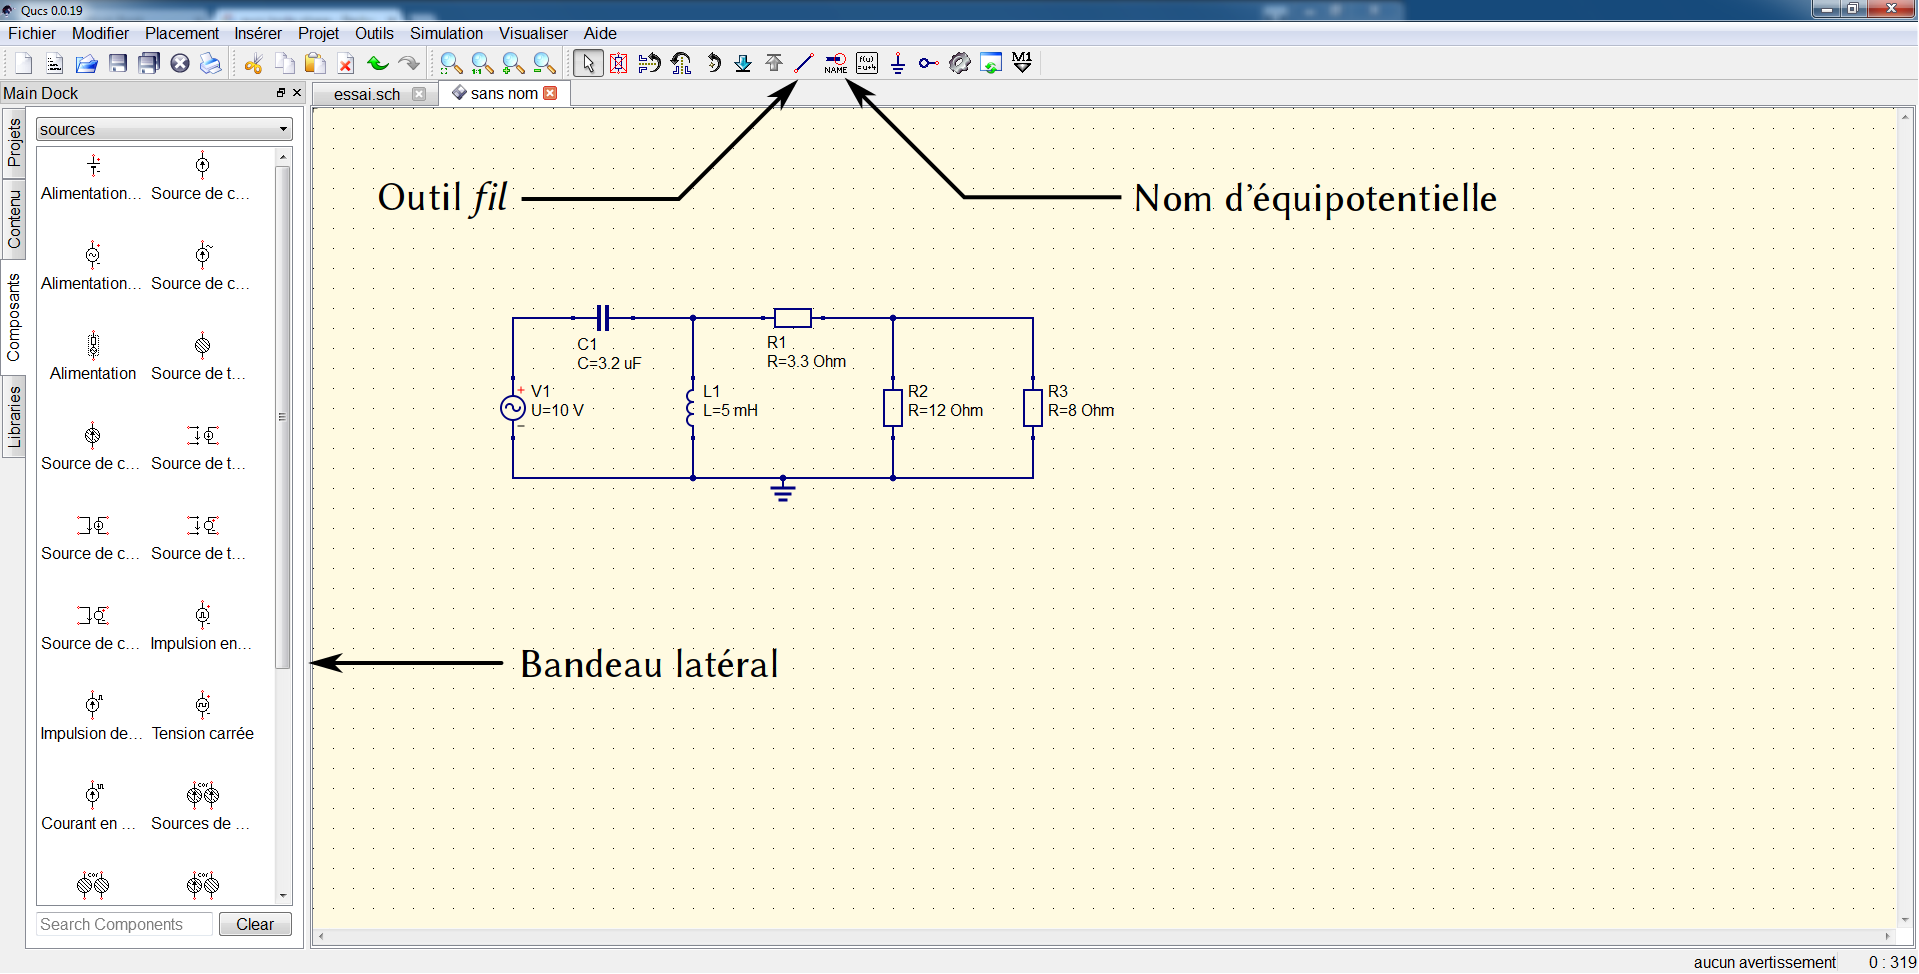
Task: Open the Outils menu
Action: coord(374,33)
